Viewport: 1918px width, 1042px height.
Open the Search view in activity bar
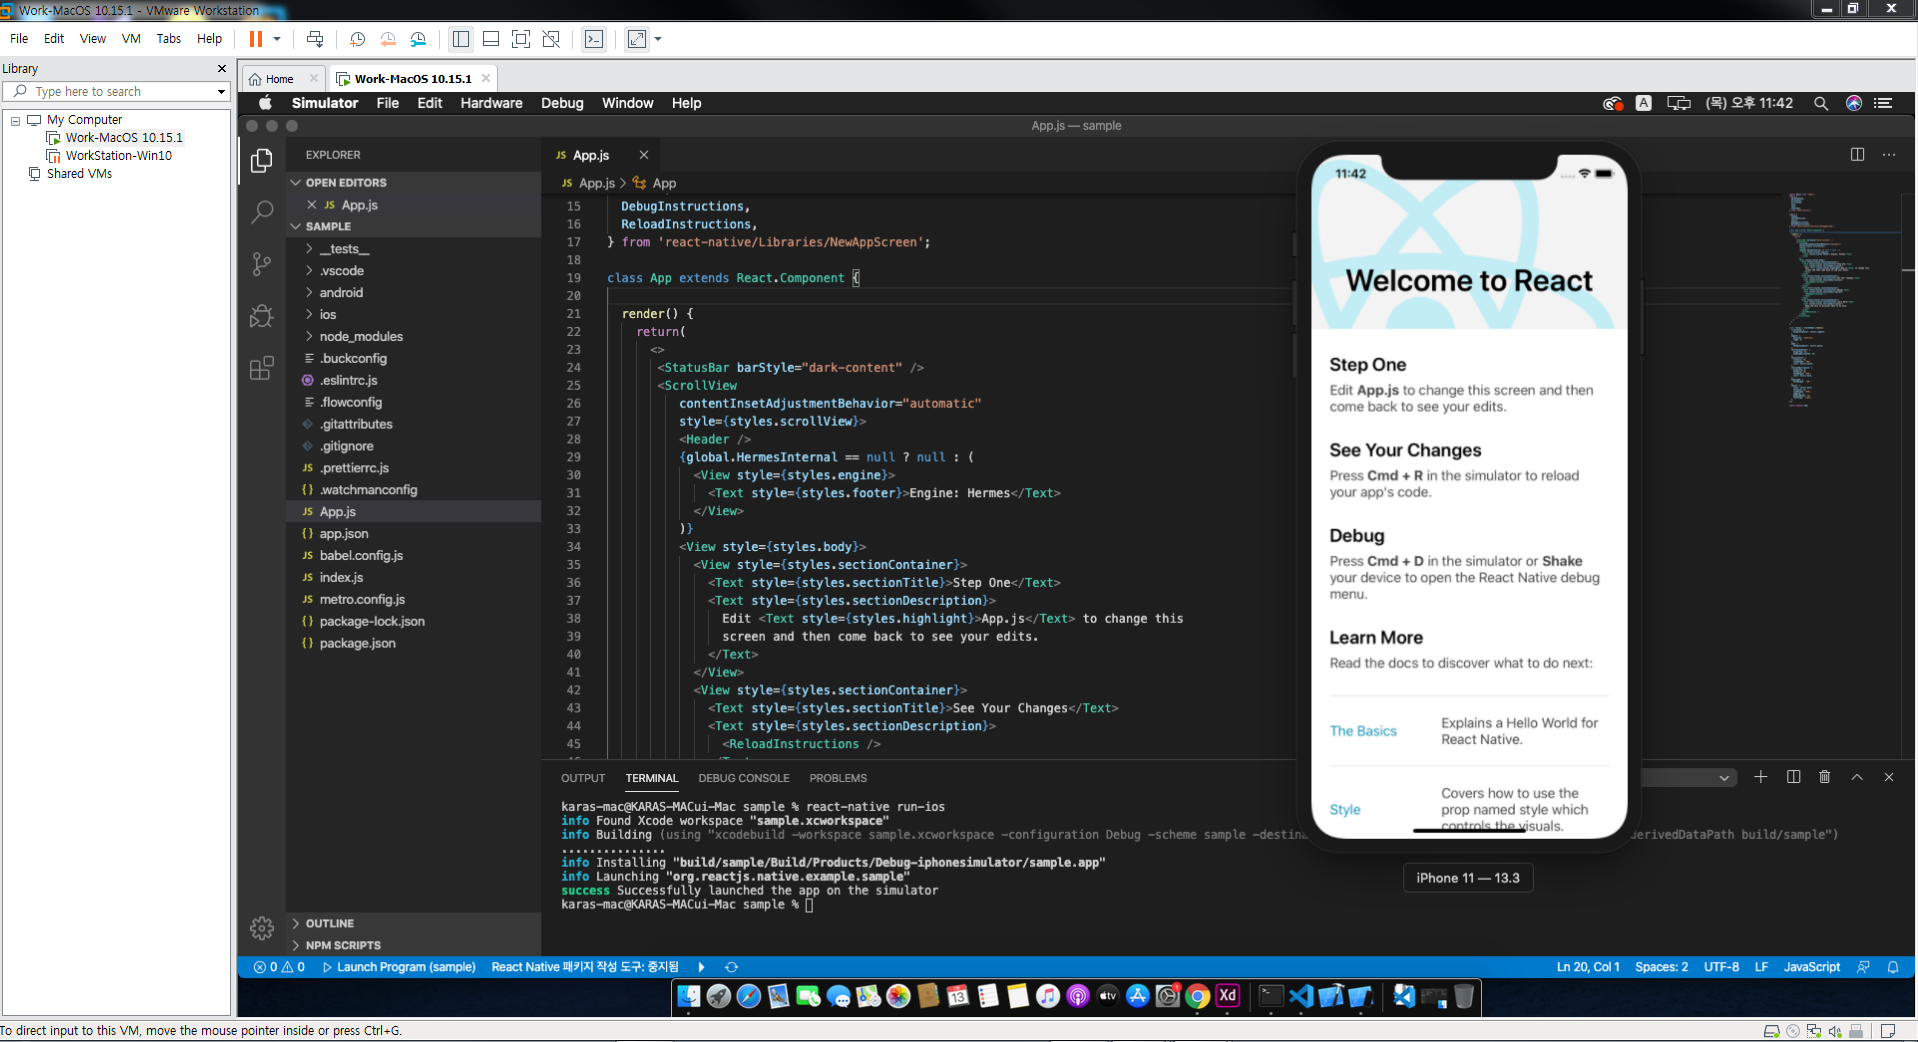[x=262, y=212]
